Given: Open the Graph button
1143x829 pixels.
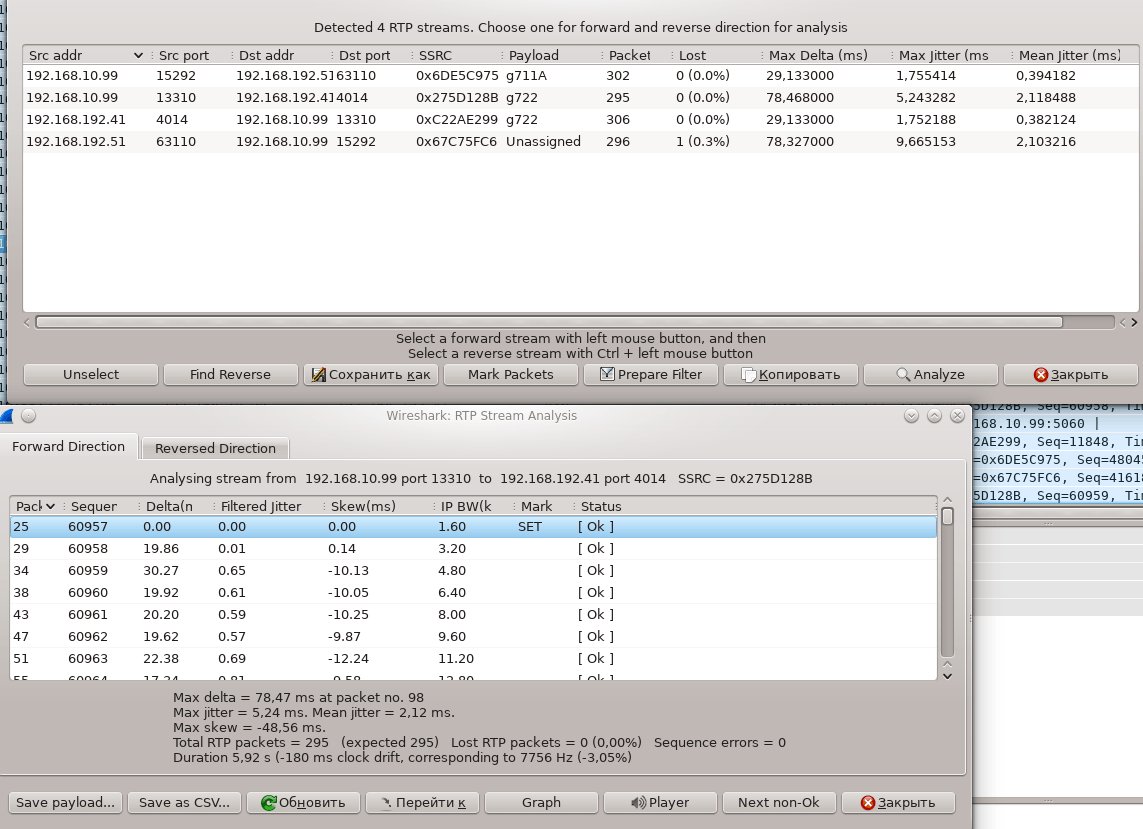Looking at the screenshot, I should 541,802.
